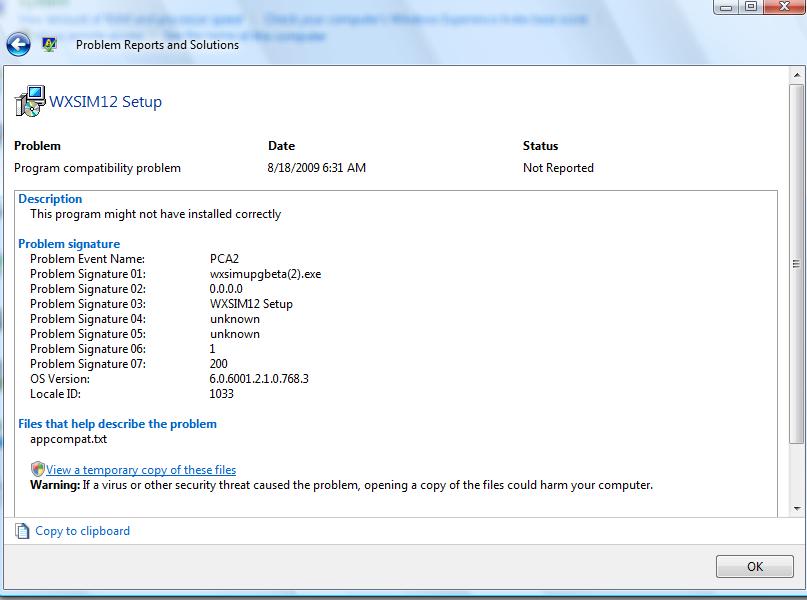Click the Not Reported status value
Viewport: 807px width, 600px height.
click(558, 168)
